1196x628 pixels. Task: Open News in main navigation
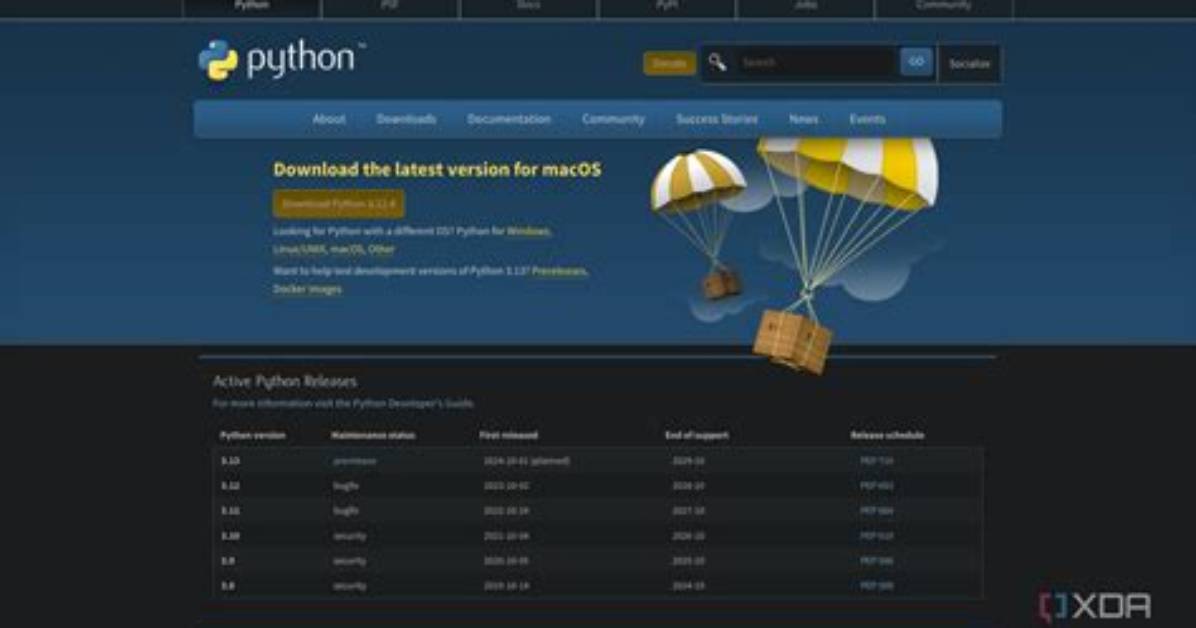[804, 119]
